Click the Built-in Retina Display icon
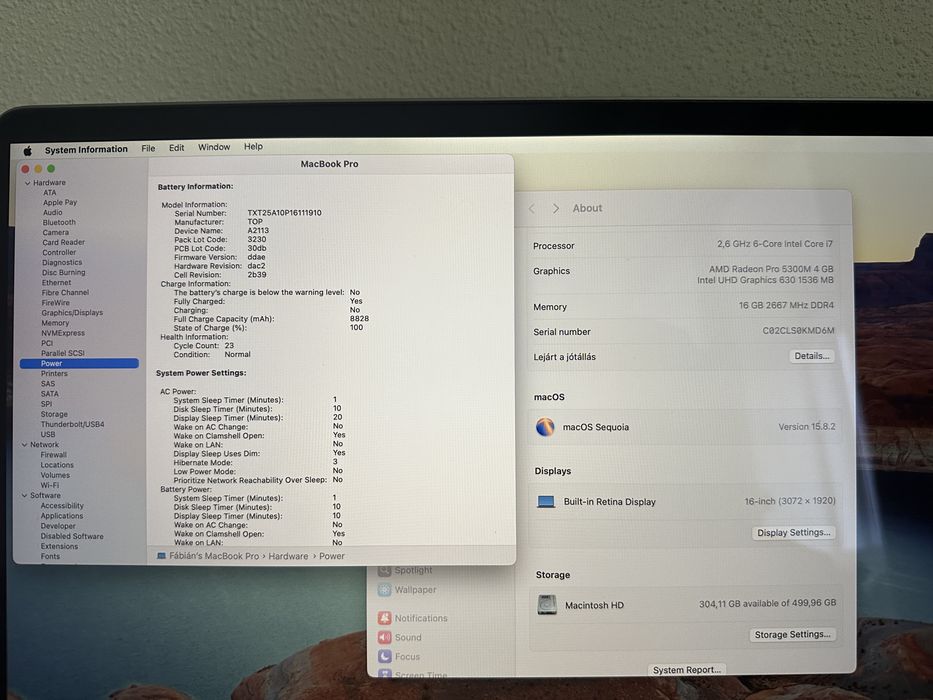Image resolution: width=933 pixels, height=700 pixels. tap(546, 502)
